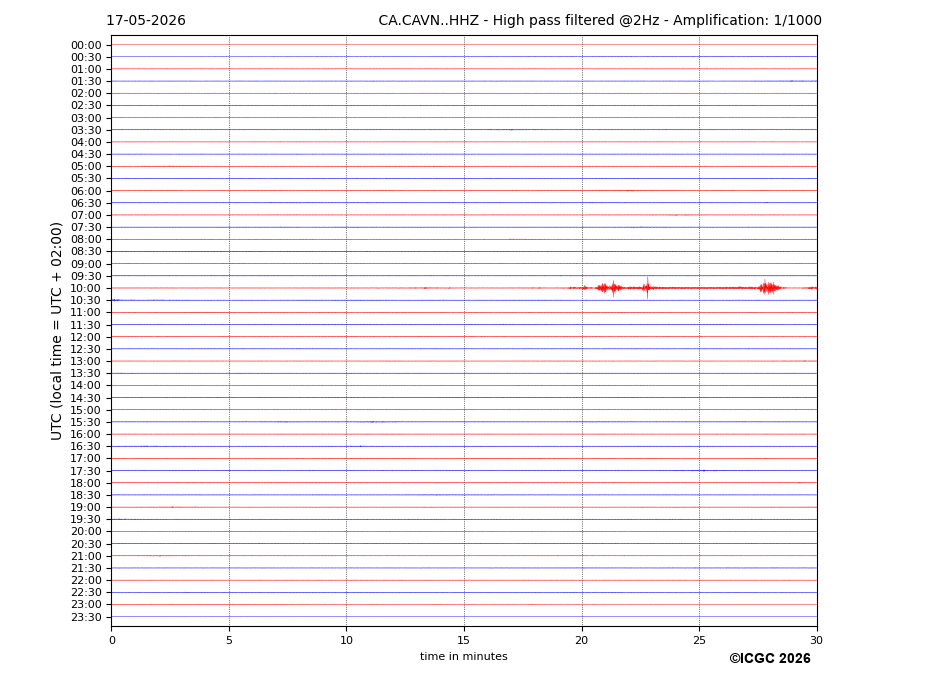The height and width of the screenshot is (696, 927).
Task: Click the "time in minutes" axis label
Action: (x=464, y=656)
